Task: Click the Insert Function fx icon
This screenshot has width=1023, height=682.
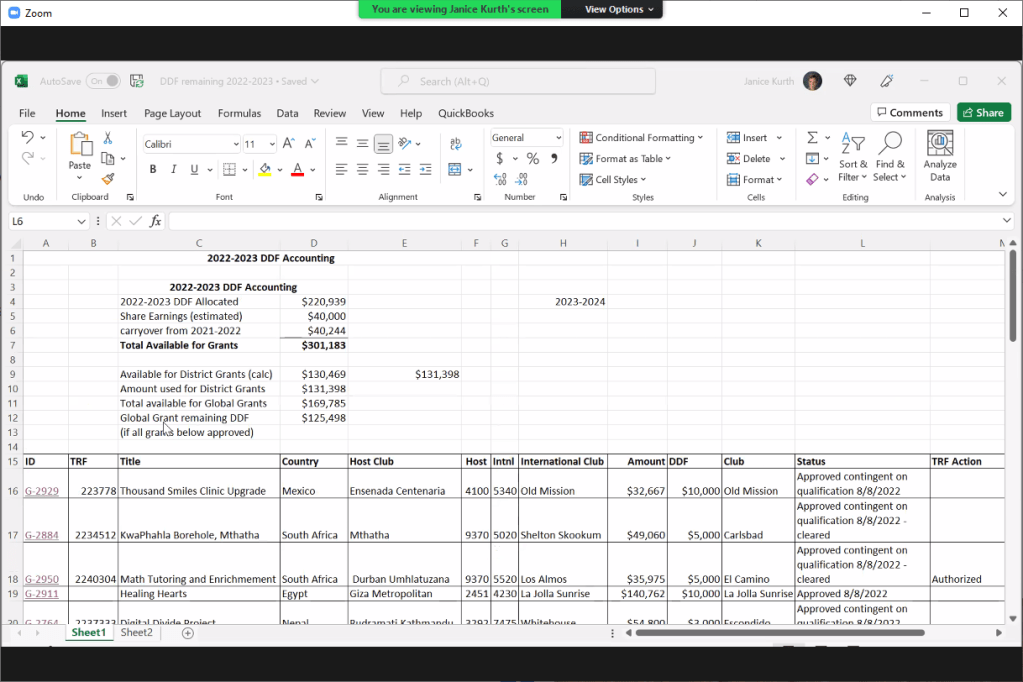Action: point(155,221)
